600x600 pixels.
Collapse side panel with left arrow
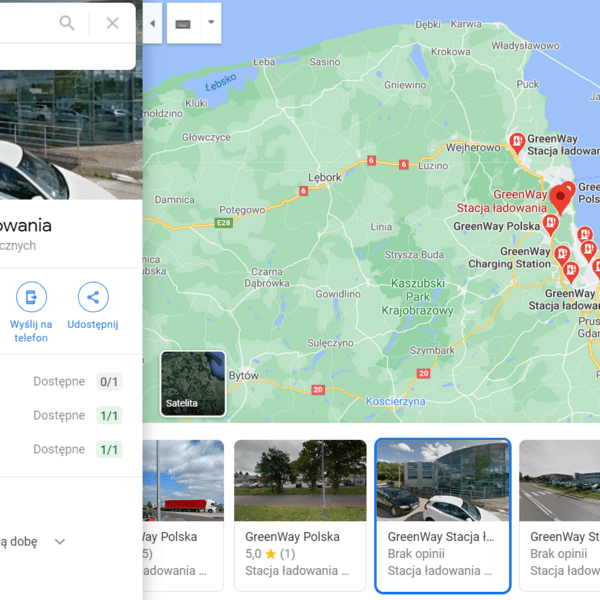point(153,23)
